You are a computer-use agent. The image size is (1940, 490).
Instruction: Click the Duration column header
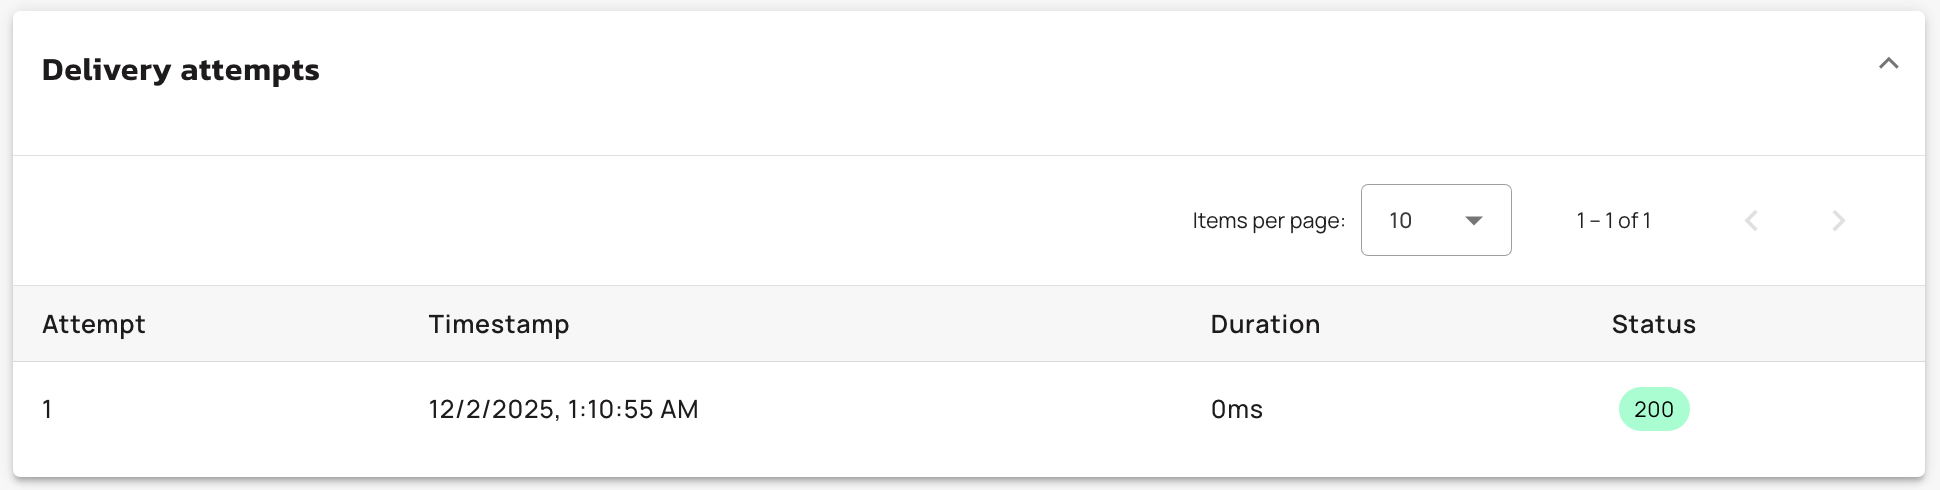click(x=1265, y=324)
